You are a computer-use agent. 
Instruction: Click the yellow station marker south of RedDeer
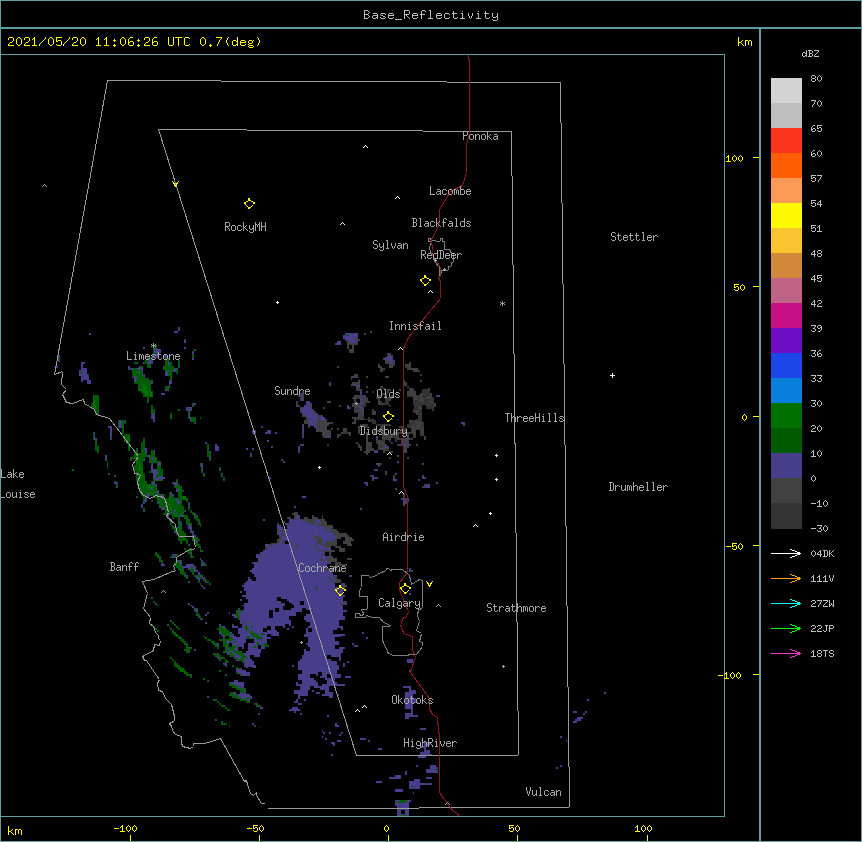click(x=426, y=281)
